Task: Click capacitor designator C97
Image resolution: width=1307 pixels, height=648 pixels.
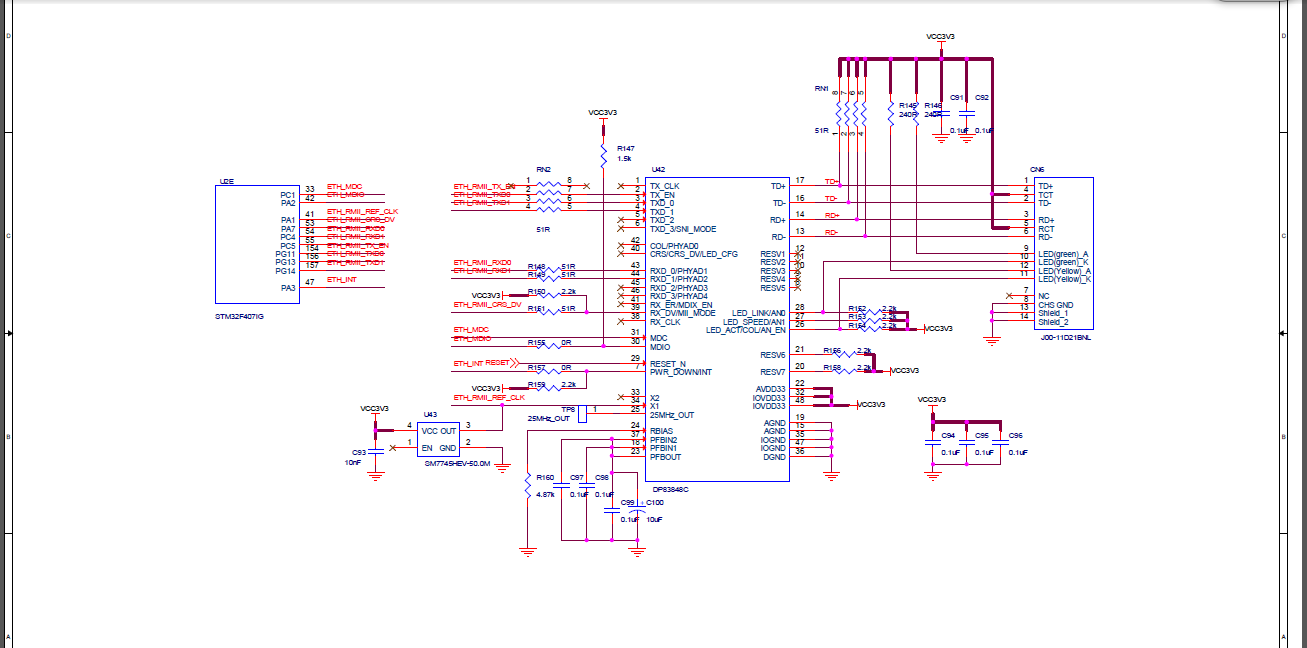Action: pyautogui.click(x=577, y=477)
